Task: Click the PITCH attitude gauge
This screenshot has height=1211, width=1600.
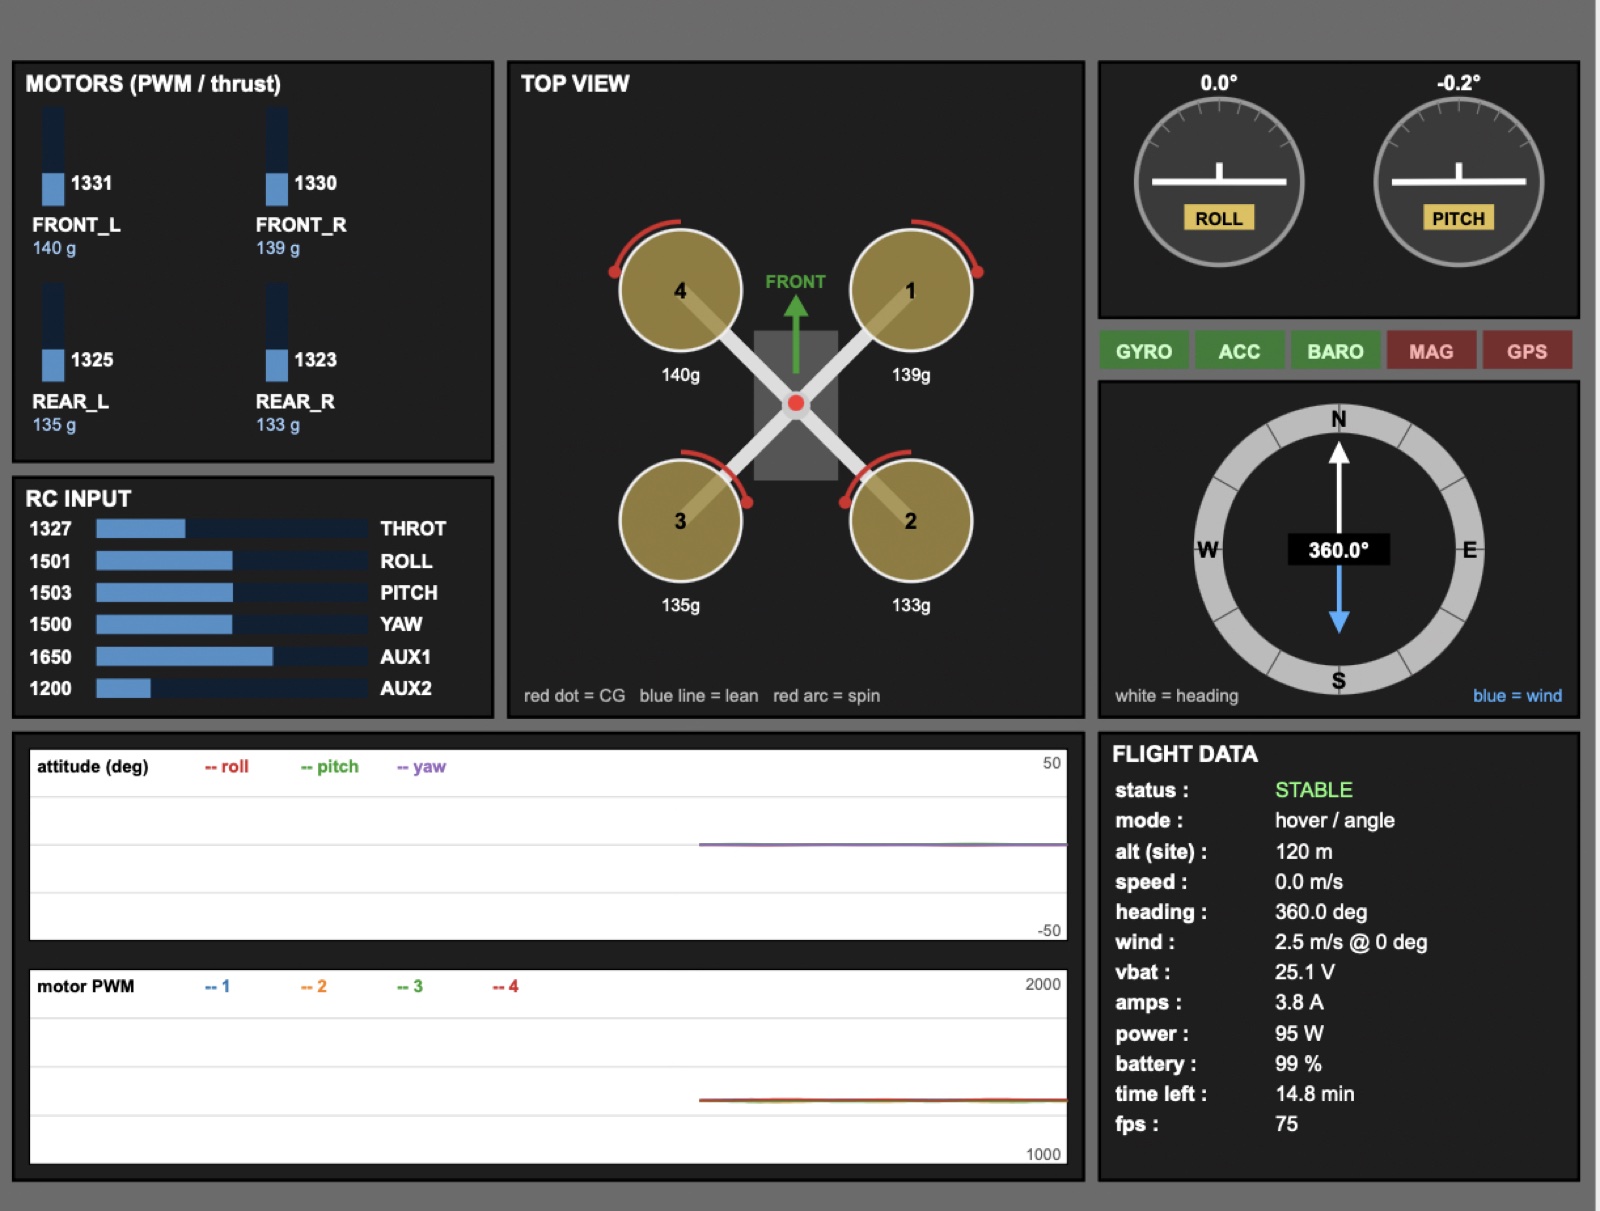Action: (x=1458, y=182)
